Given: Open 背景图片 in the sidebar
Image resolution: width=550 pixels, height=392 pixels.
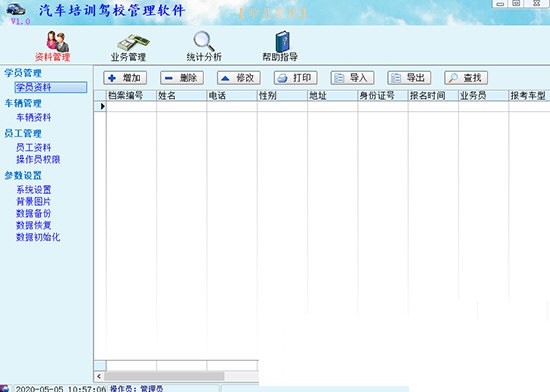Looking at the screenshot, I should [34, 202].
